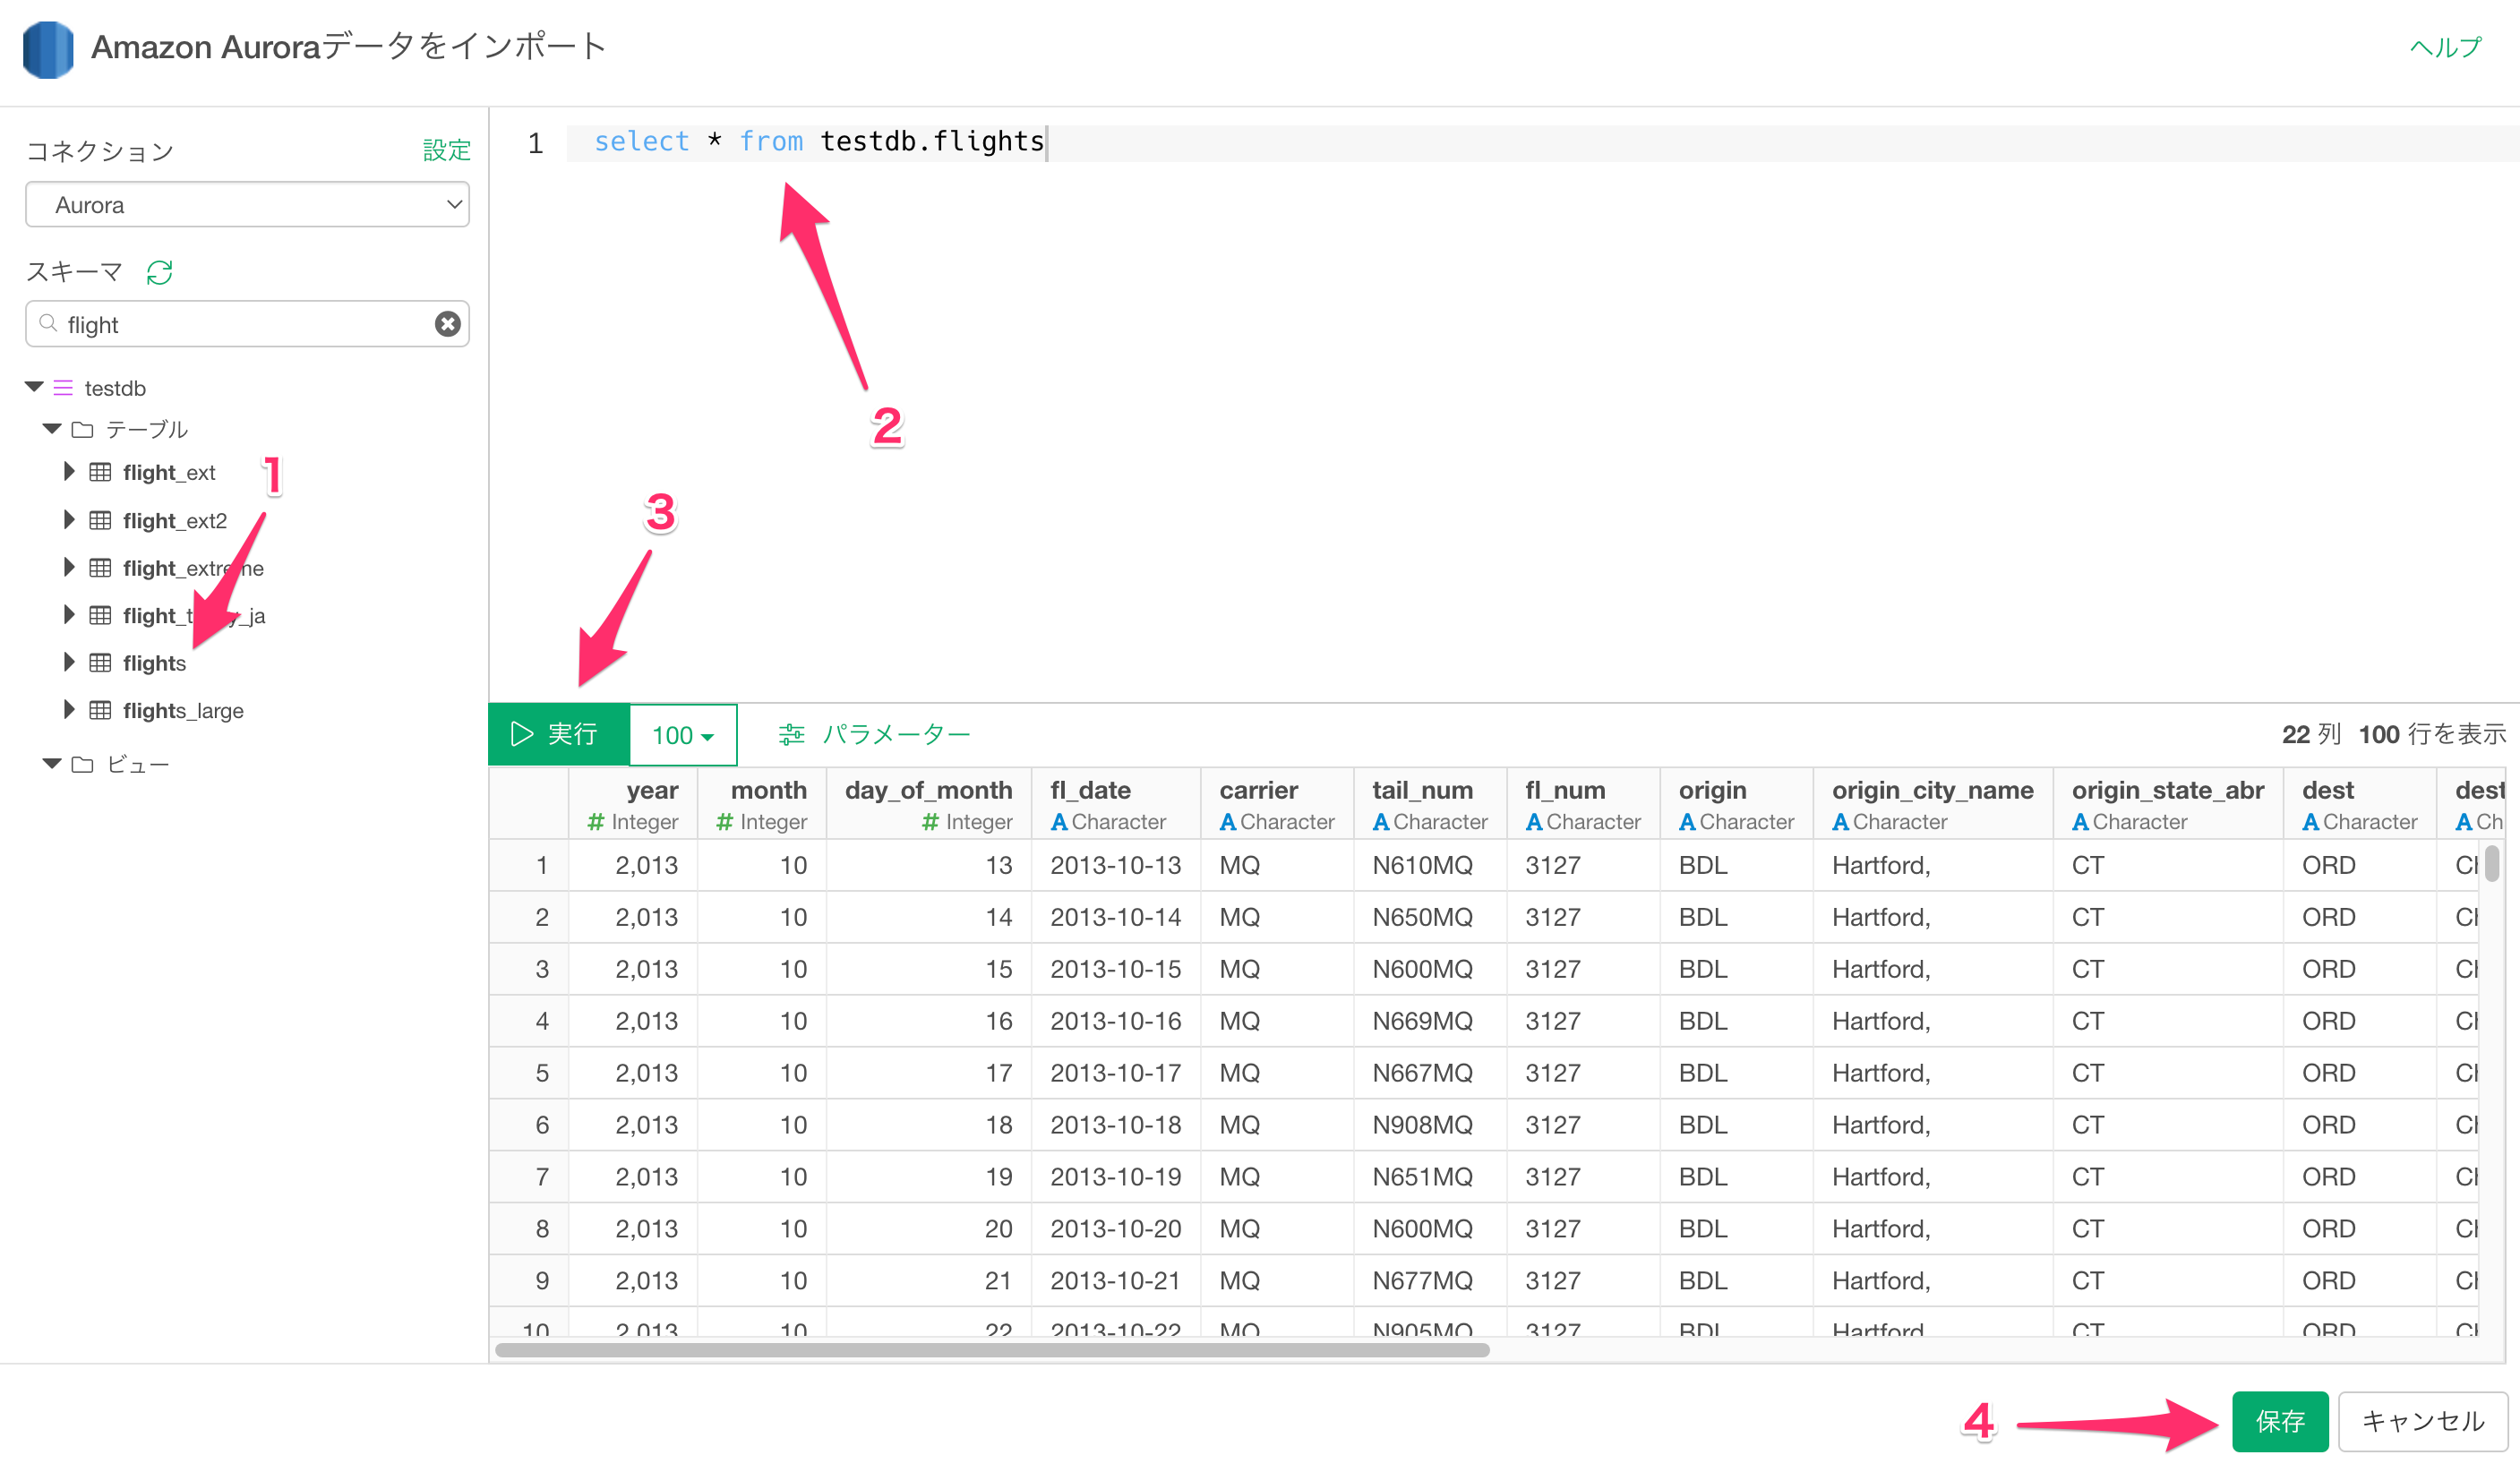Click the parameter sliders icon
The height and width of the screenshot is (1472, 2520).
791,735
